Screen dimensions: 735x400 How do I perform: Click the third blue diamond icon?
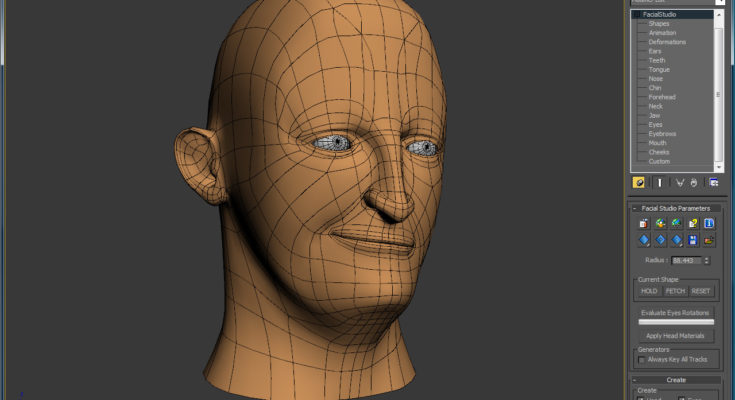point(676,240)
